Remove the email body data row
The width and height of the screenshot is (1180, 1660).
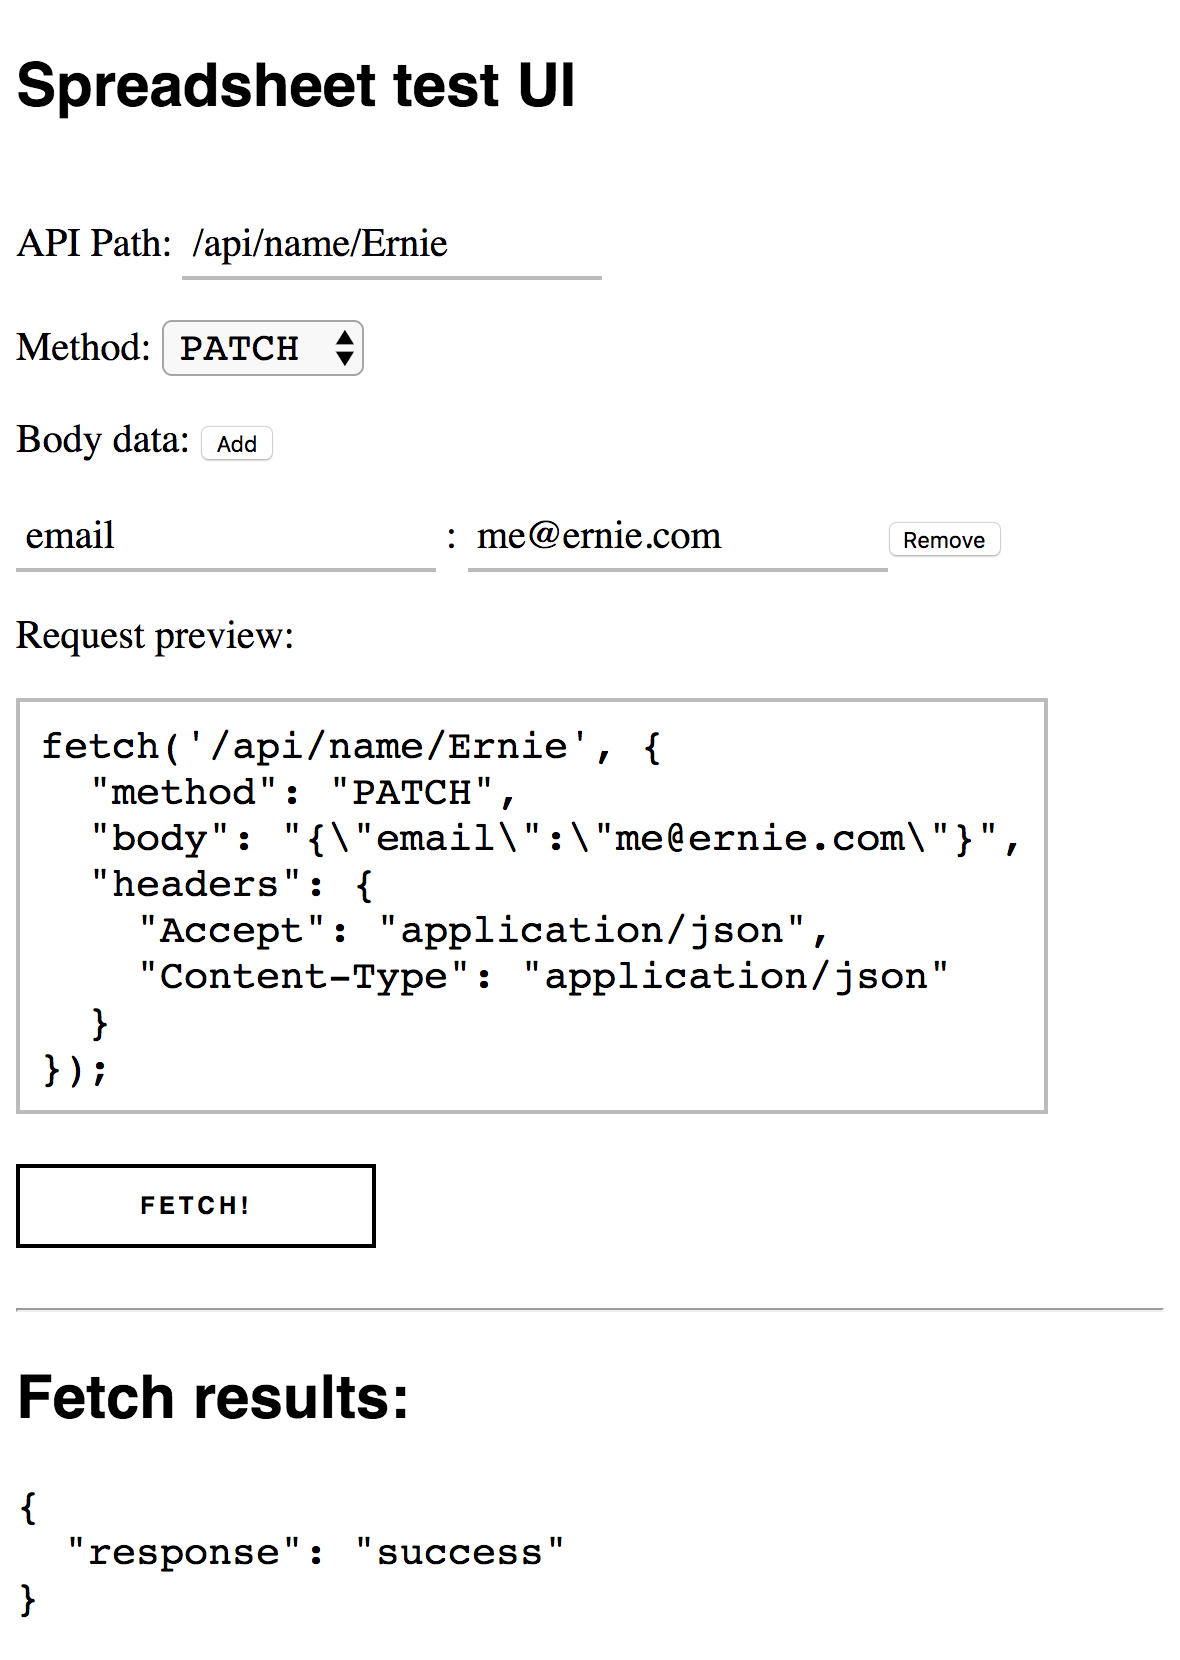(944, 540)
